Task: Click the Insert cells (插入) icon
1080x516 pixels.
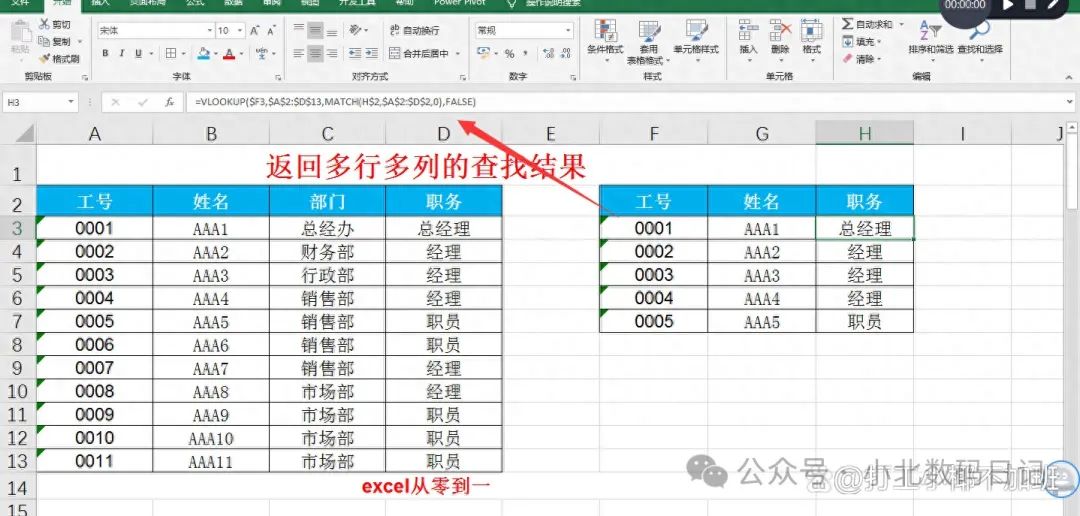Action: [748, 30]
